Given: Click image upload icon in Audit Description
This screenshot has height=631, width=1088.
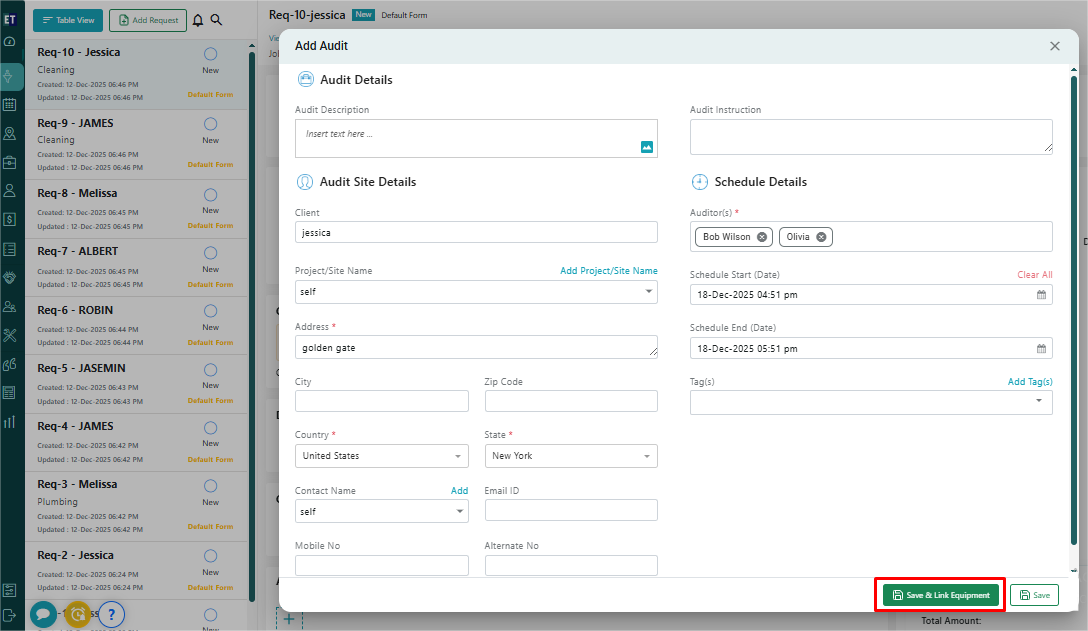Looking at the screenshot, I should [x=647, y=147].
